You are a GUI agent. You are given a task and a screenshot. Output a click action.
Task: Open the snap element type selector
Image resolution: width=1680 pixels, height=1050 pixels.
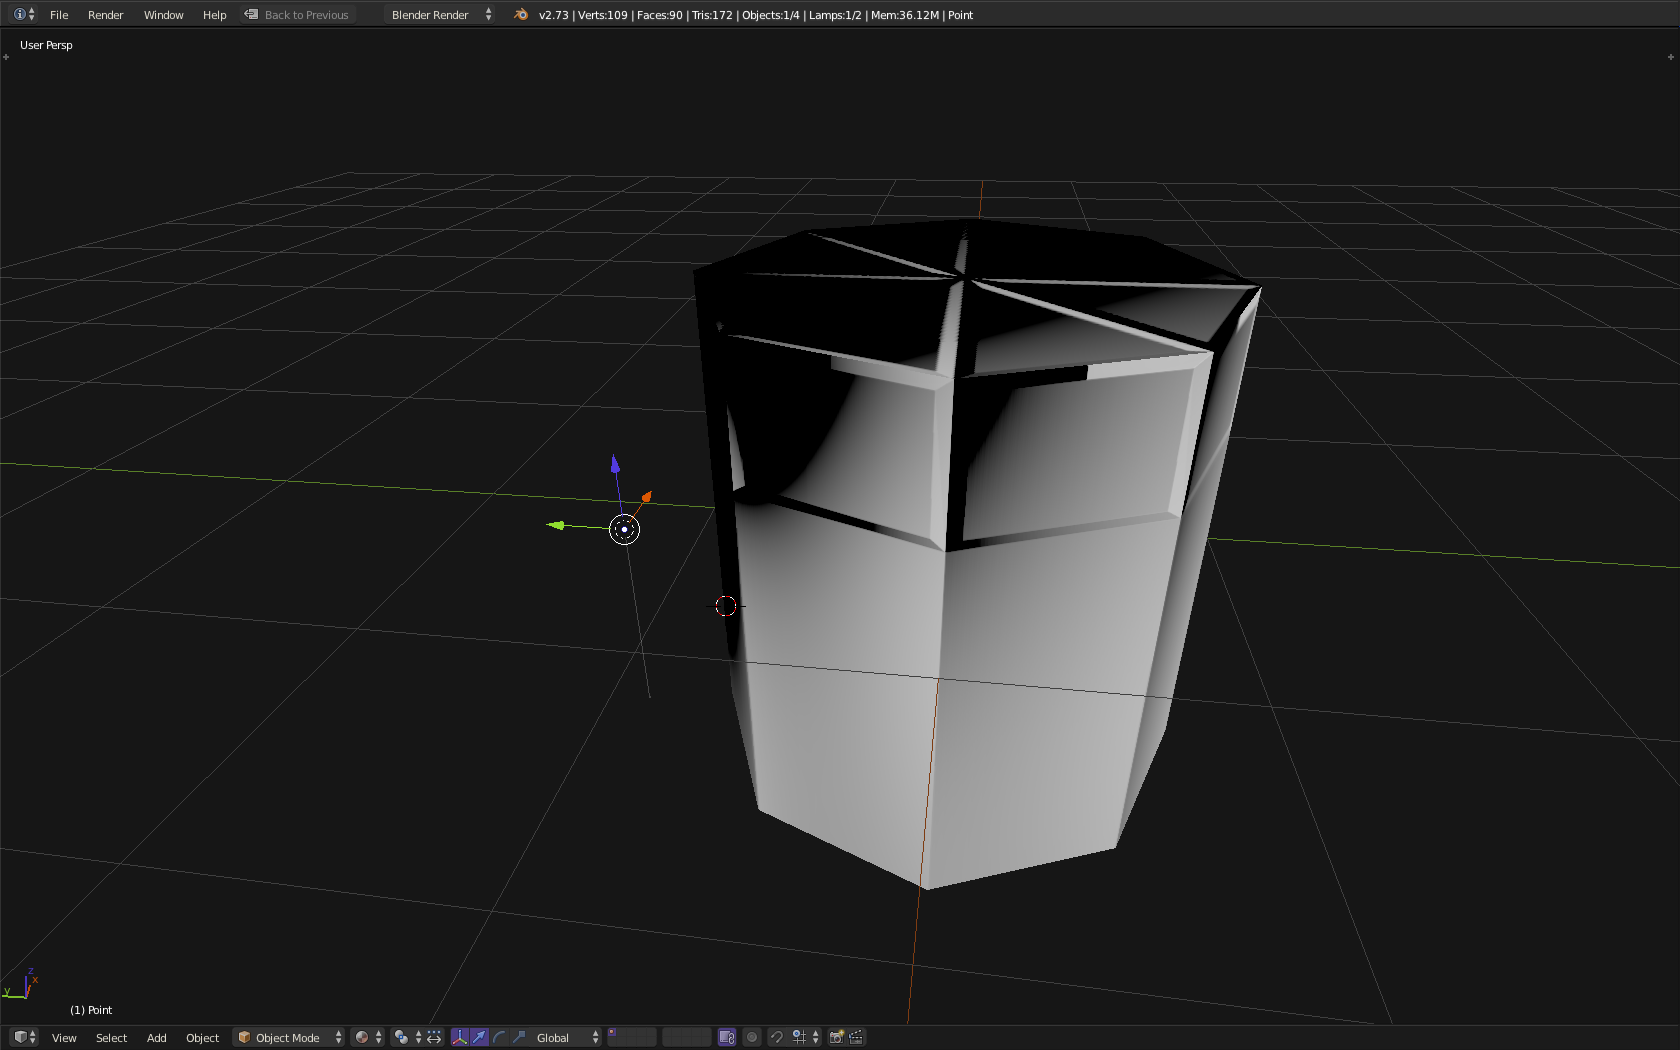[805, 1037]
